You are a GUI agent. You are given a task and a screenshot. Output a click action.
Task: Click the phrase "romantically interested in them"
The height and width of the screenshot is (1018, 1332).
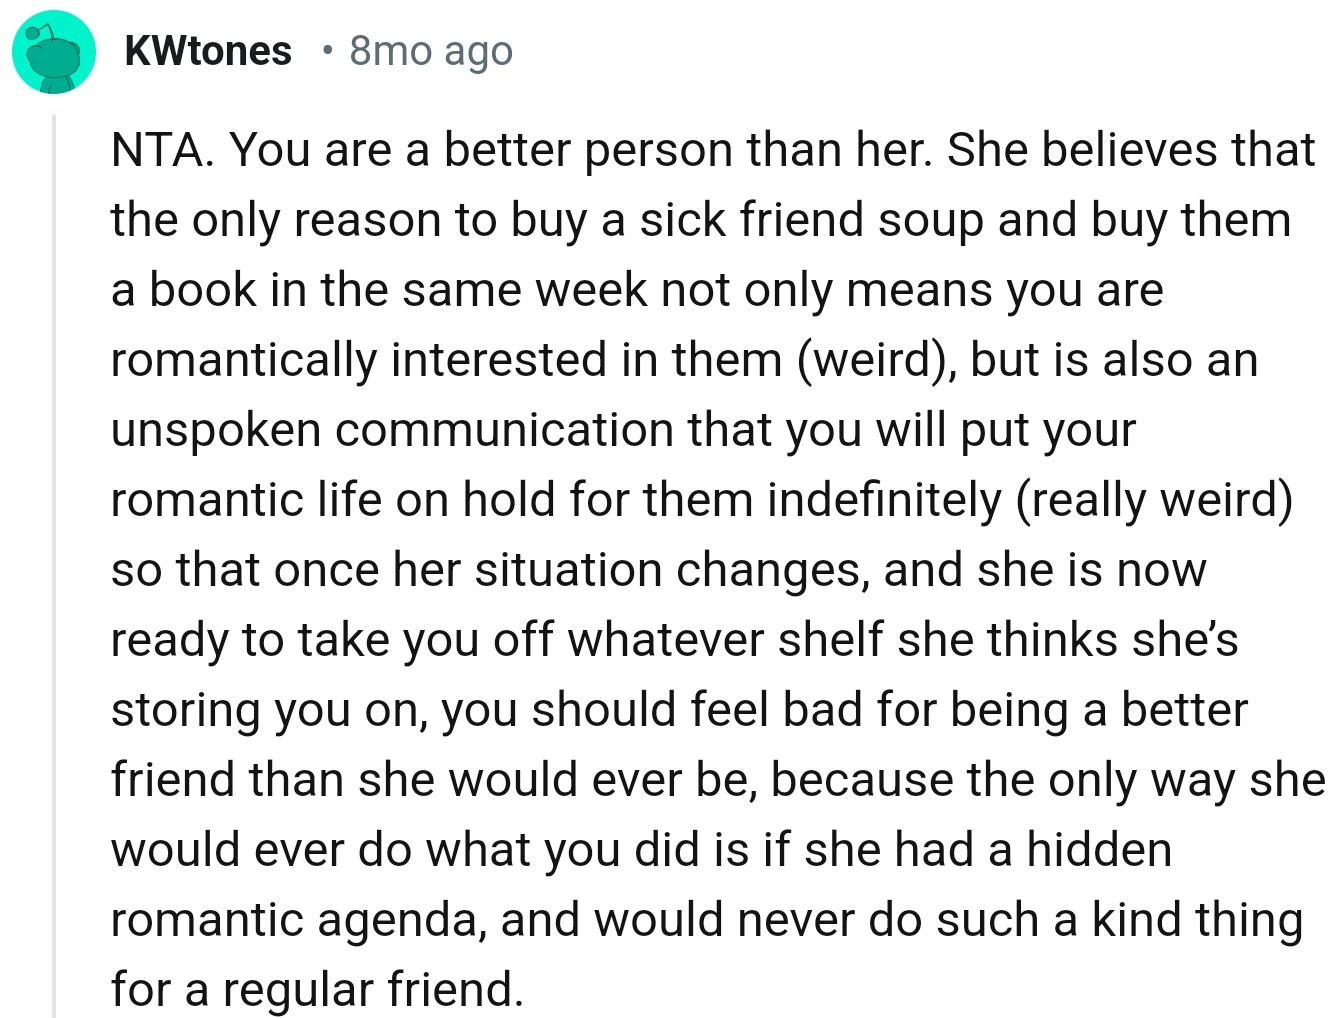[446, 360]
